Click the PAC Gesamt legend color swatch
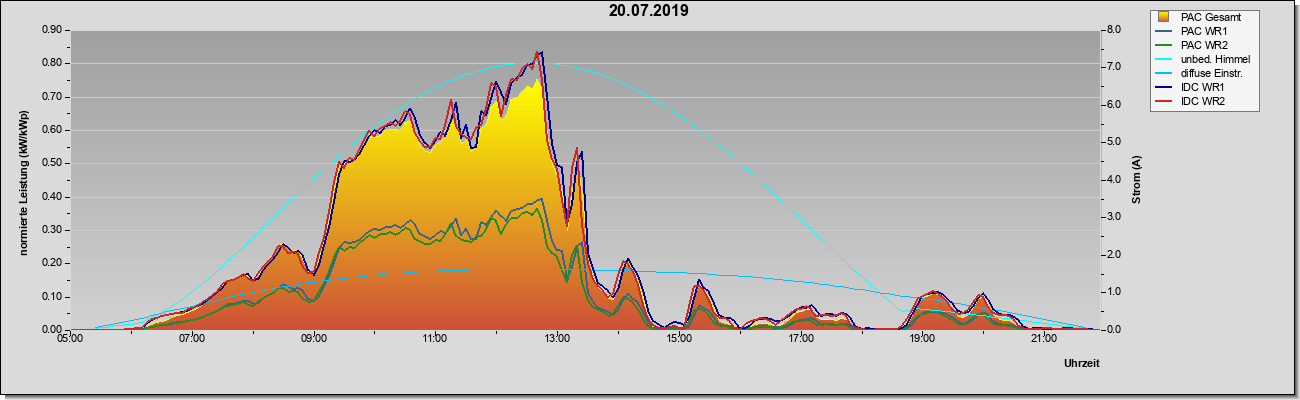This screenshot has height=400, width=1300. click(x=1165, y=17)
